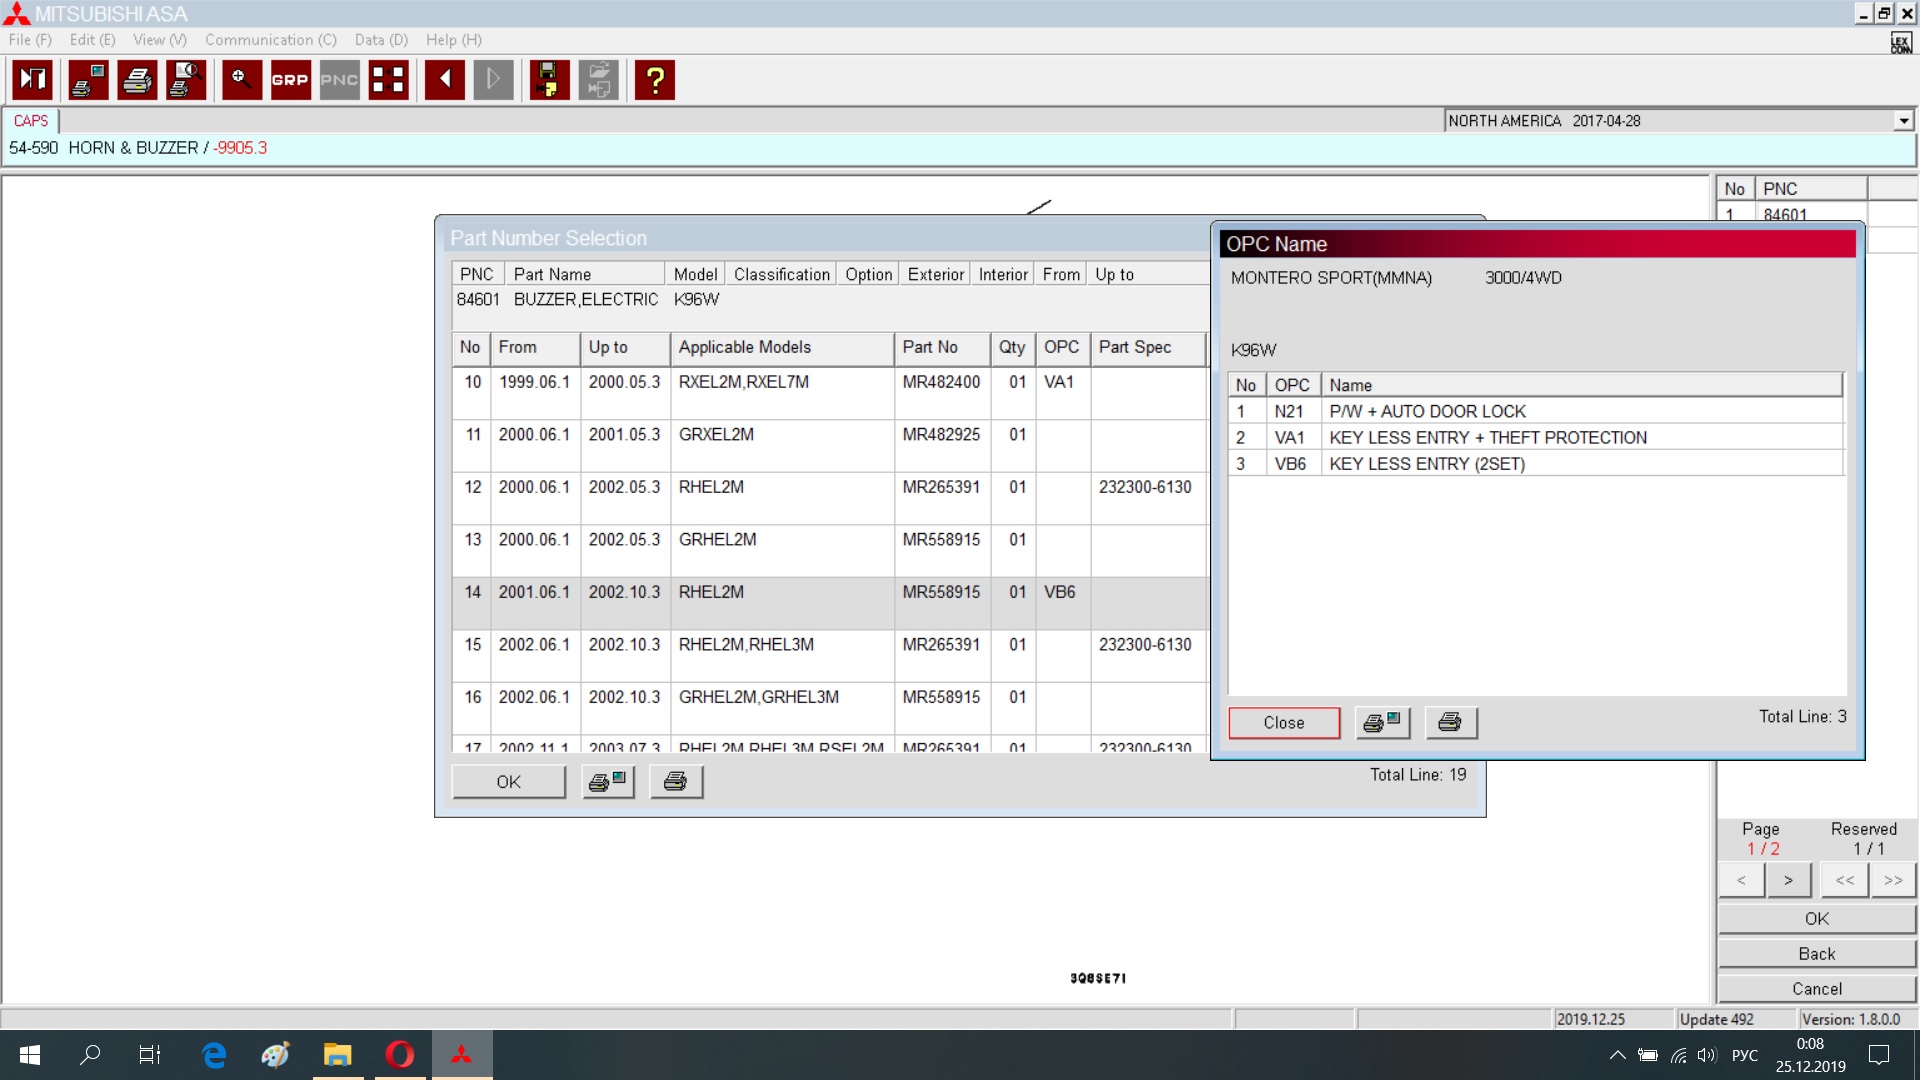Click the yellow question mark help icon
Viewport: 1920px width, 1080px height.
(x=655, y=80)
